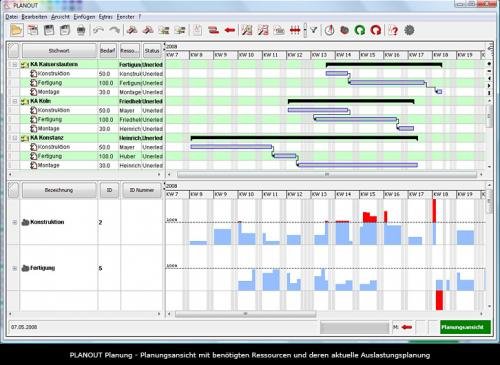
Task: Expand the Fertigung resource row
Action: click(15, 268)
